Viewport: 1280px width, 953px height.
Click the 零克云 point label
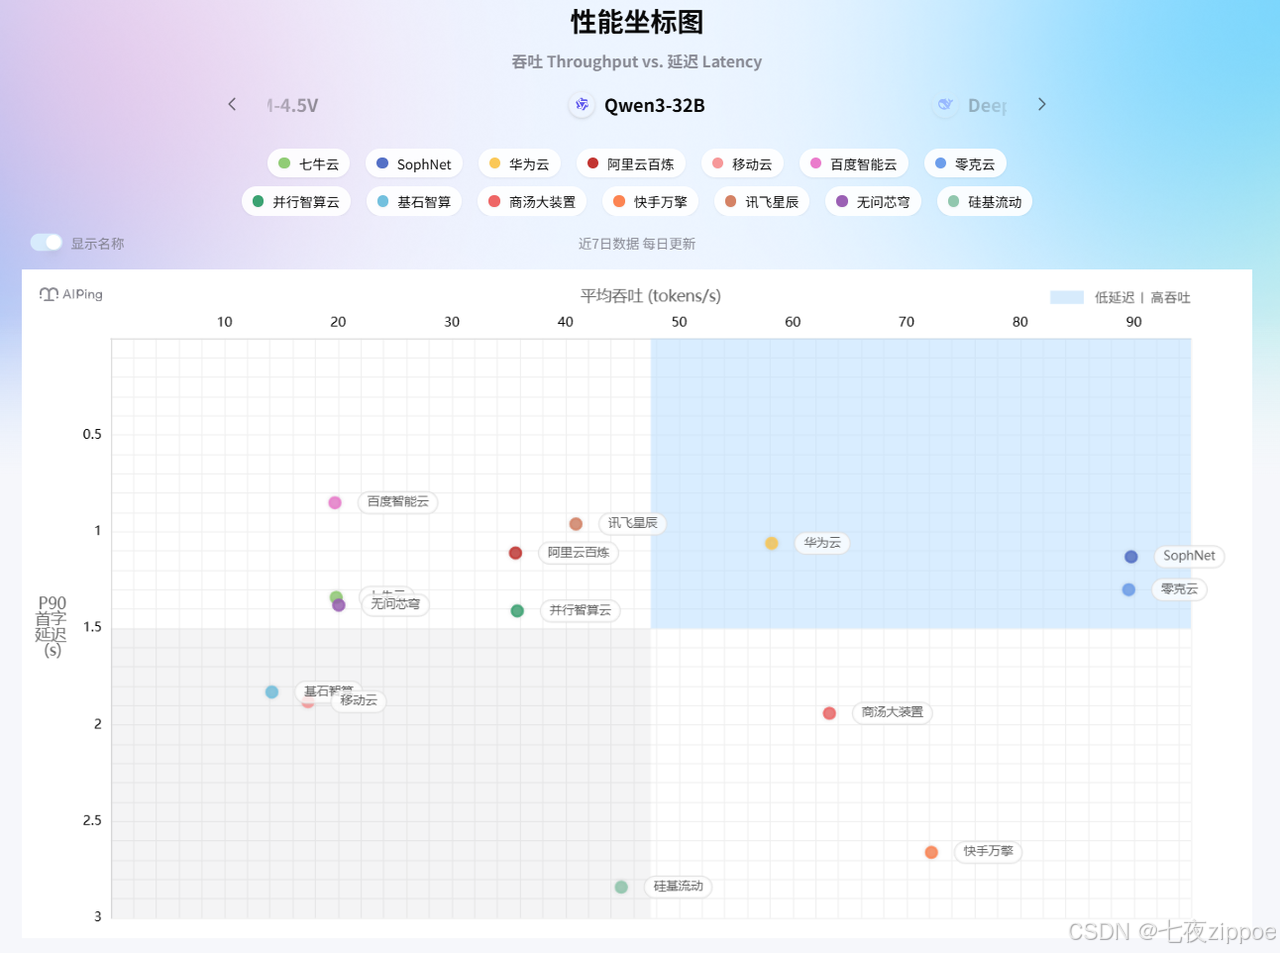coord(1180,589)
